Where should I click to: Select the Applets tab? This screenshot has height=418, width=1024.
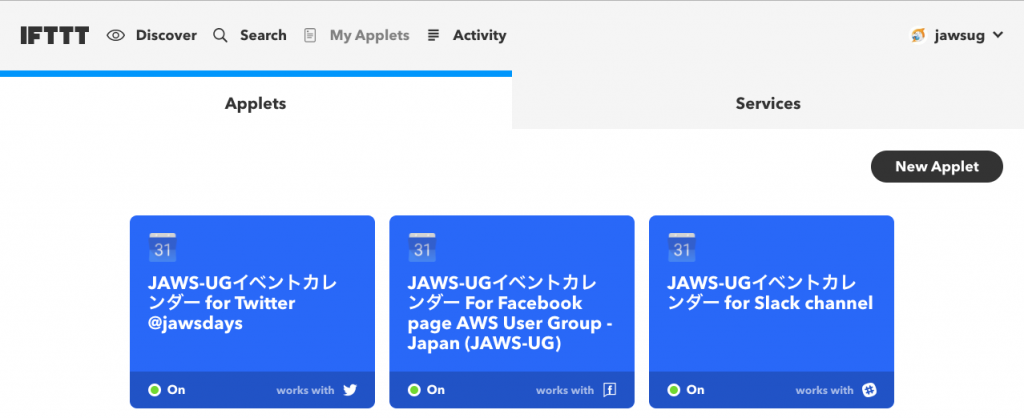tap(255, 103)
